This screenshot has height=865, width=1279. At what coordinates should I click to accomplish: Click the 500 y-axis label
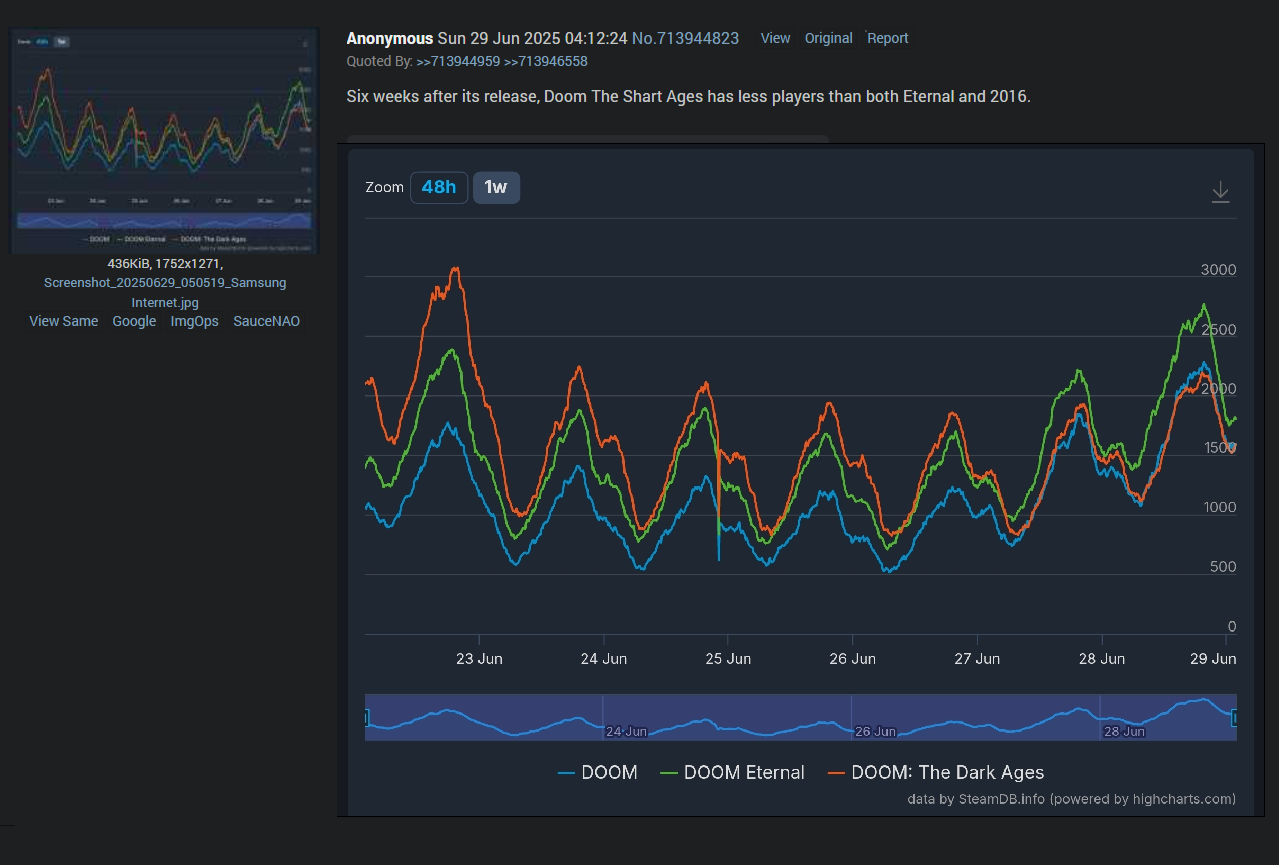click(1223, 567)
